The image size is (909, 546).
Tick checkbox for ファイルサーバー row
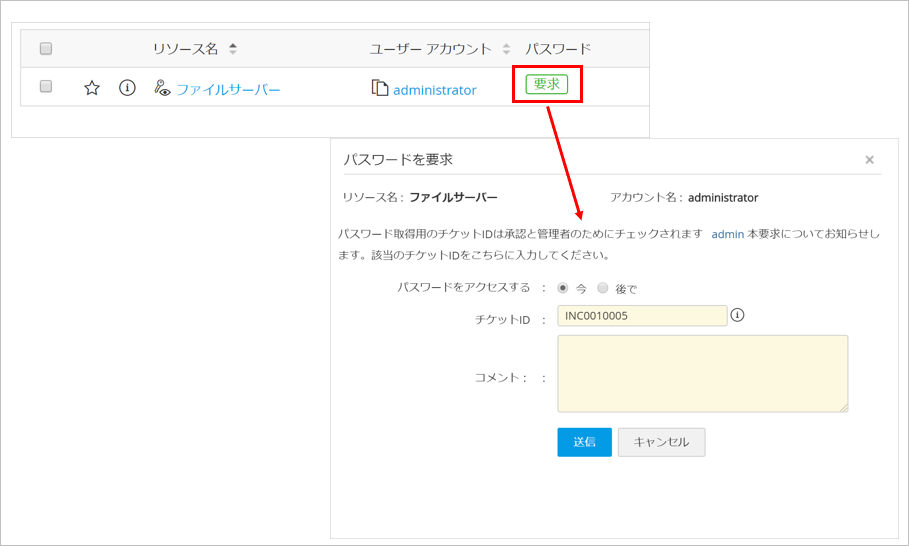click(x=46, y=86)
